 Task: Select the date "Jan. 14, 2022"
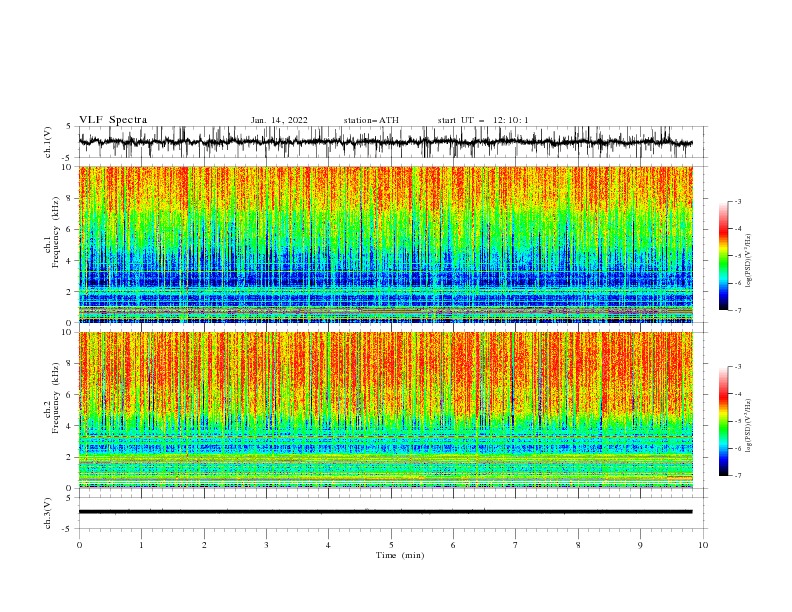pos(279,120)
